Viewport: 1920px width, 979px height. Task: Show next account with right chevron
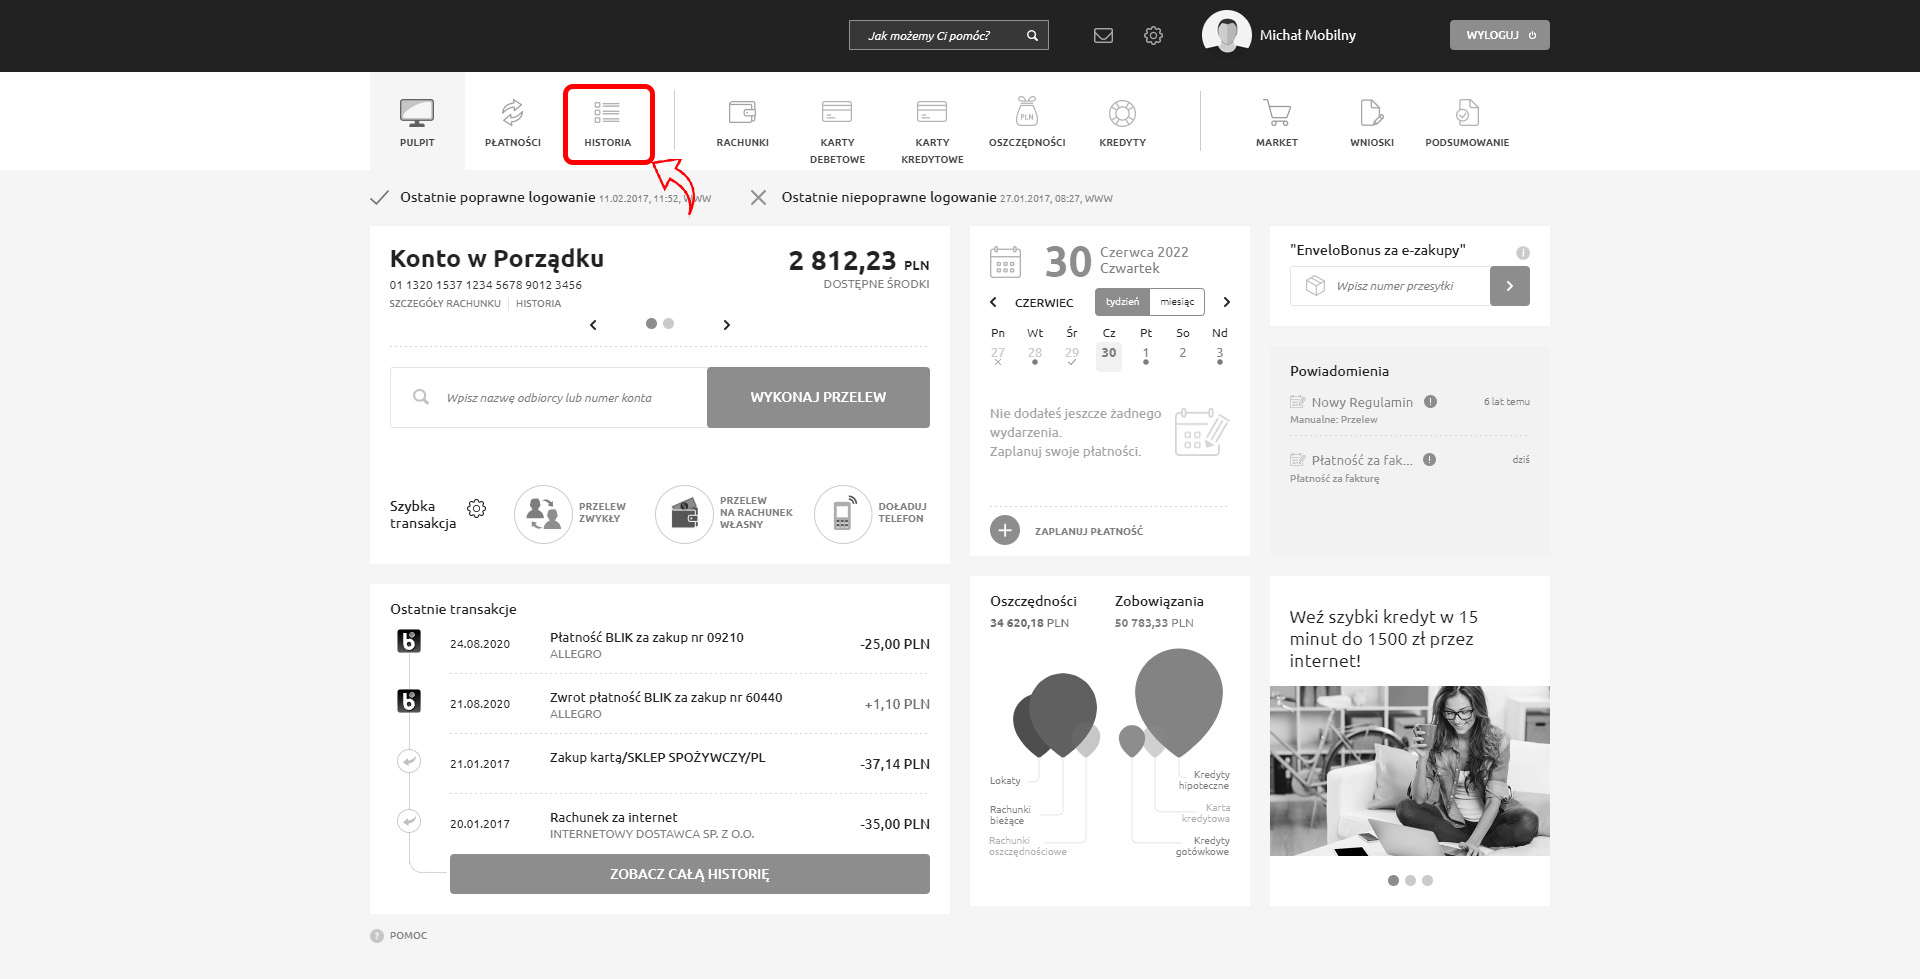coord(727,325)
